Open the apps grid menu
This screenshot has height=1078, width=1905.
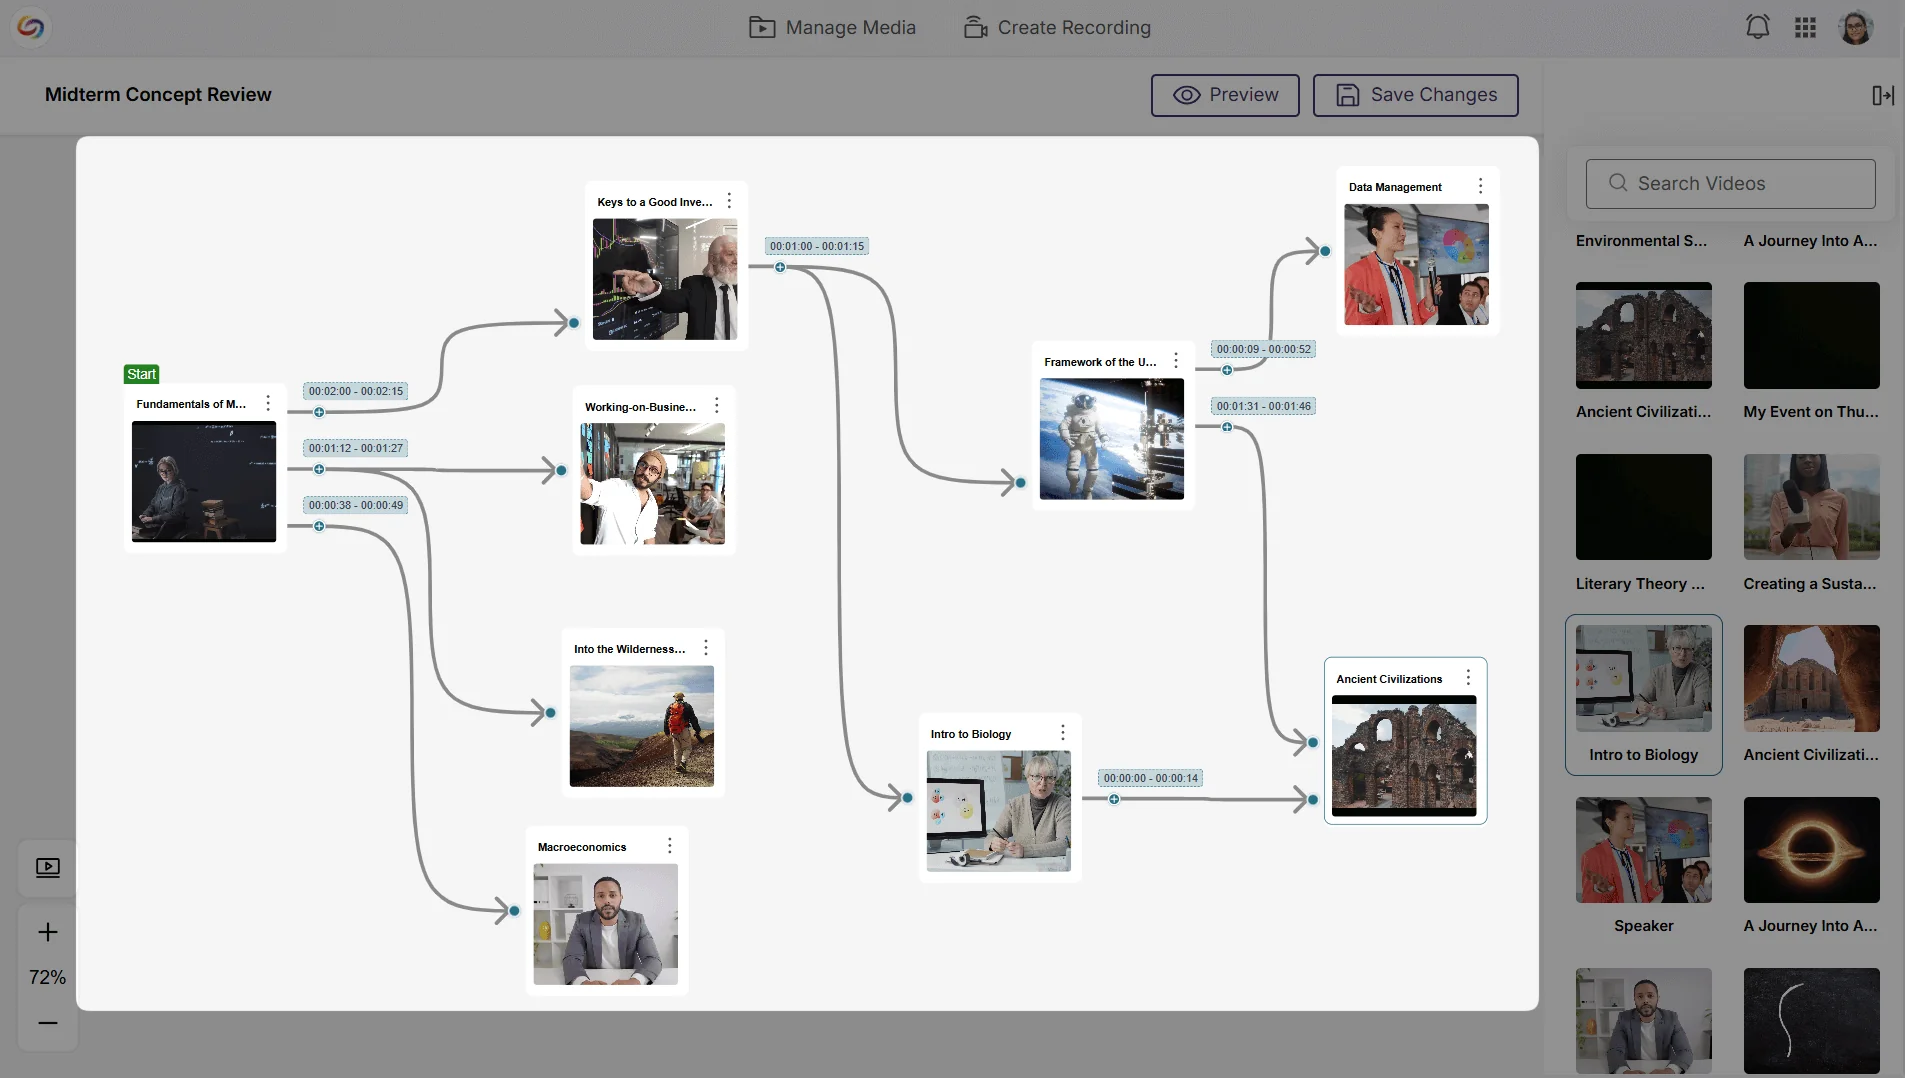coord(1805,27)
